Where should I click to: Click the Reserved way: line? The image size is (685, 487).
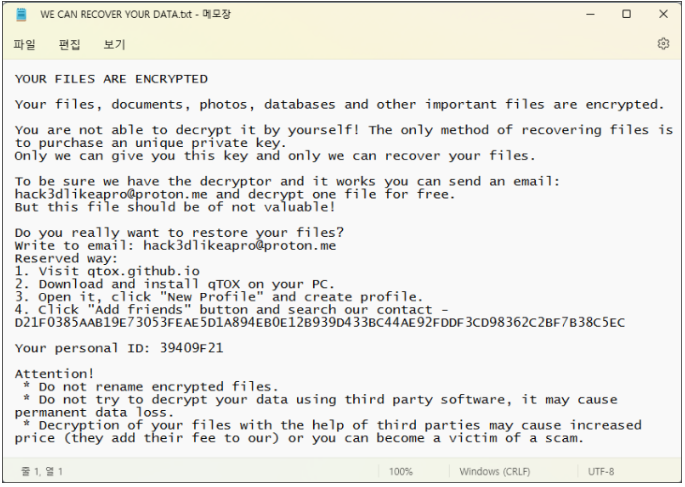[x=66, y=259]
